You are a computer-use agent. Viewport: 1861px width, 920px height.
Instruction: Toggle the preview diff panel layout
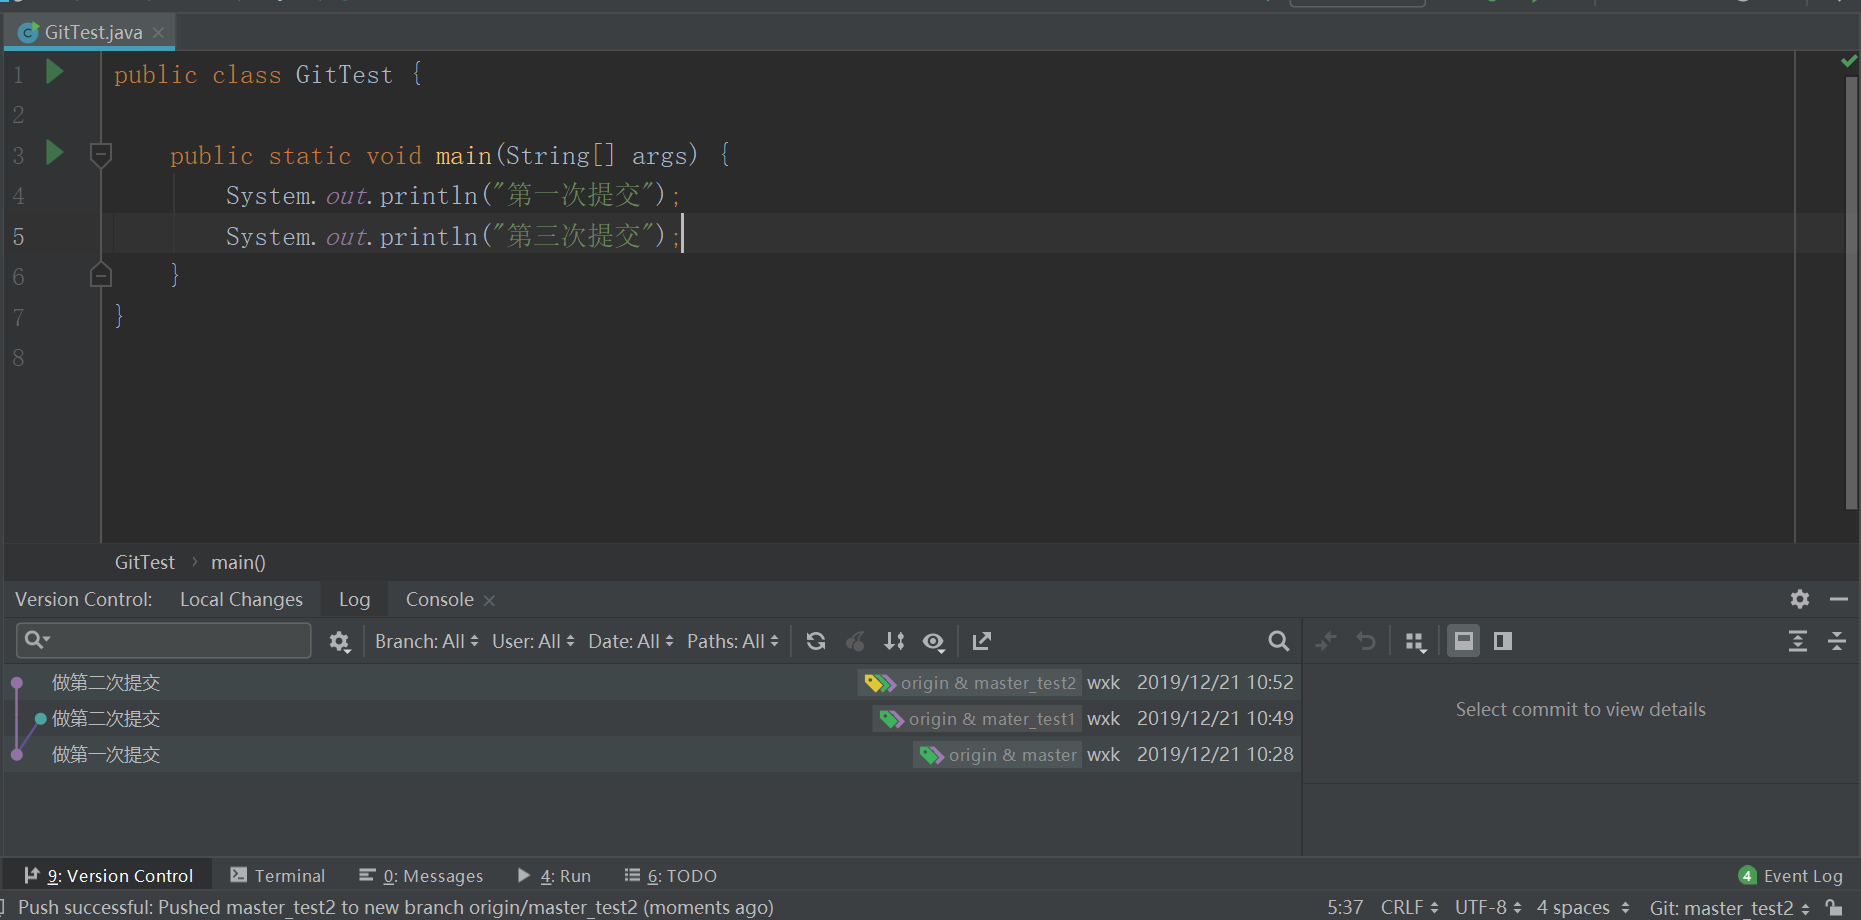[x=1503, y=641]
